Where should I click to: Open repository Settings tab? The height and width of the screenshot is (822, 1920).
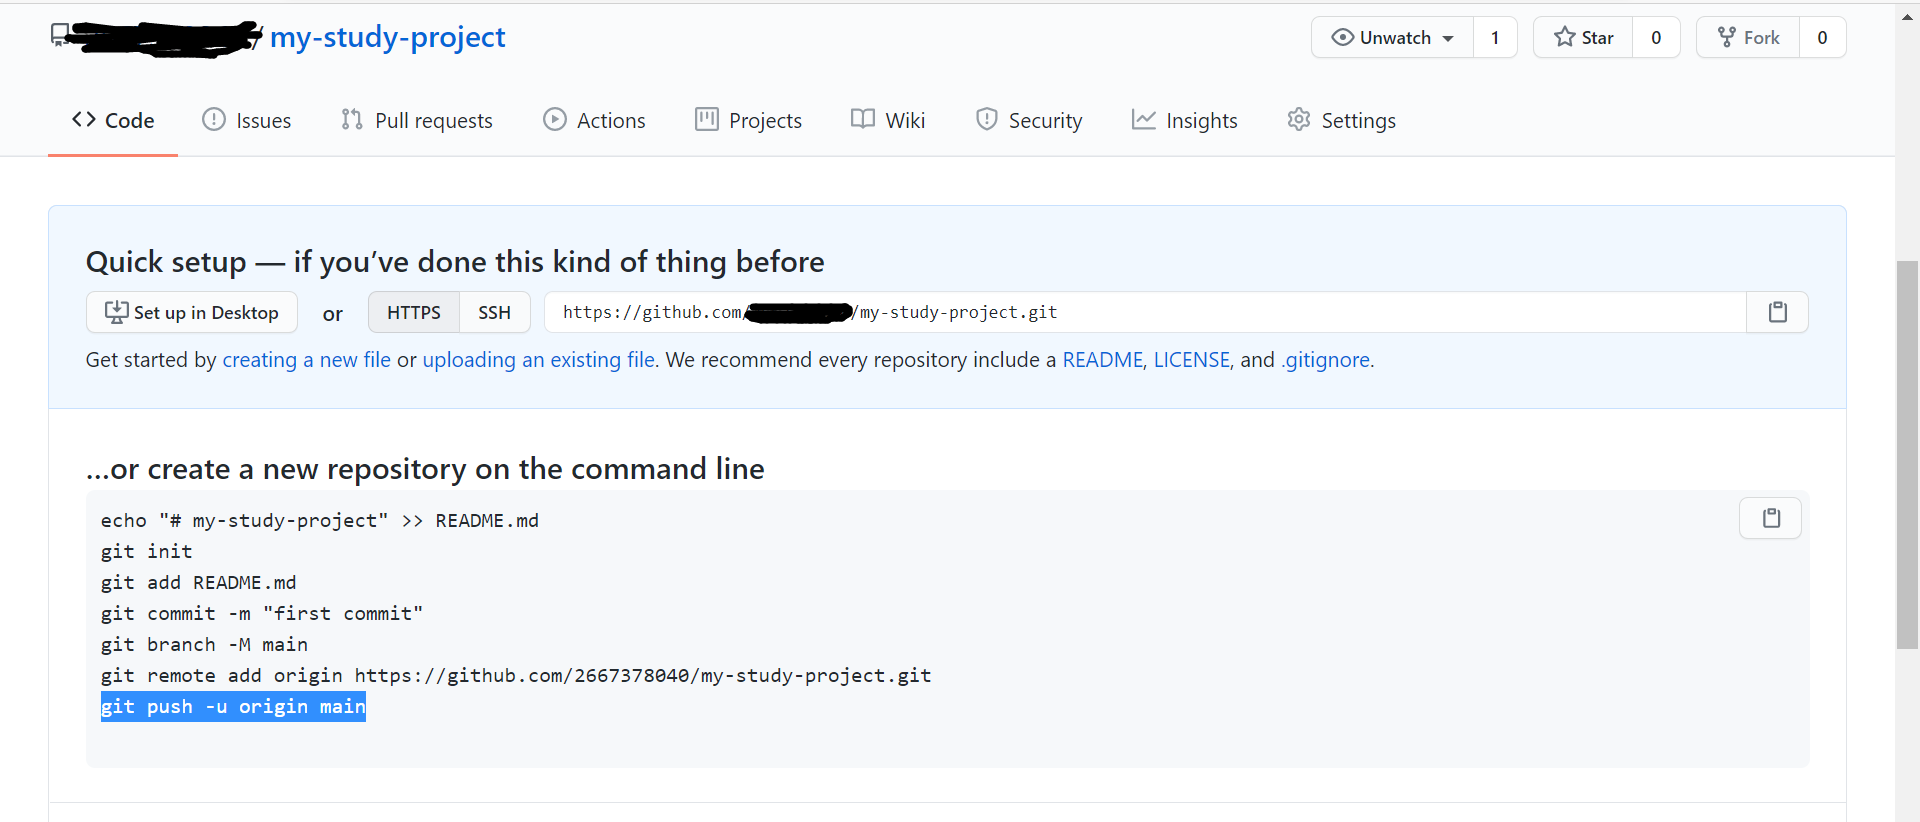1341,120
